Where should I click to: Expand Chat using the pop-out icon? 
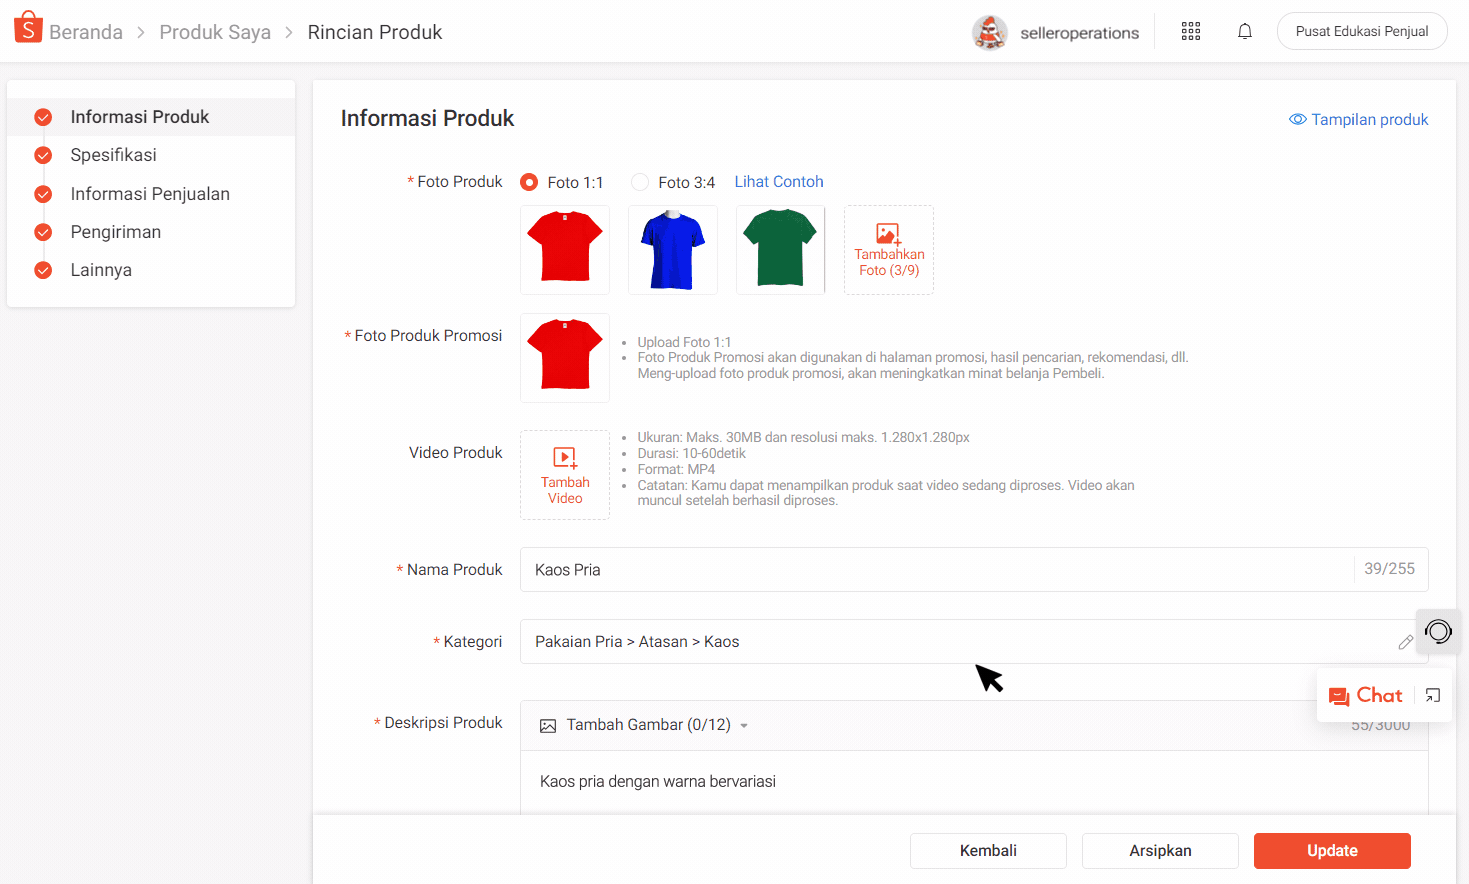(x=1434, y=694)
